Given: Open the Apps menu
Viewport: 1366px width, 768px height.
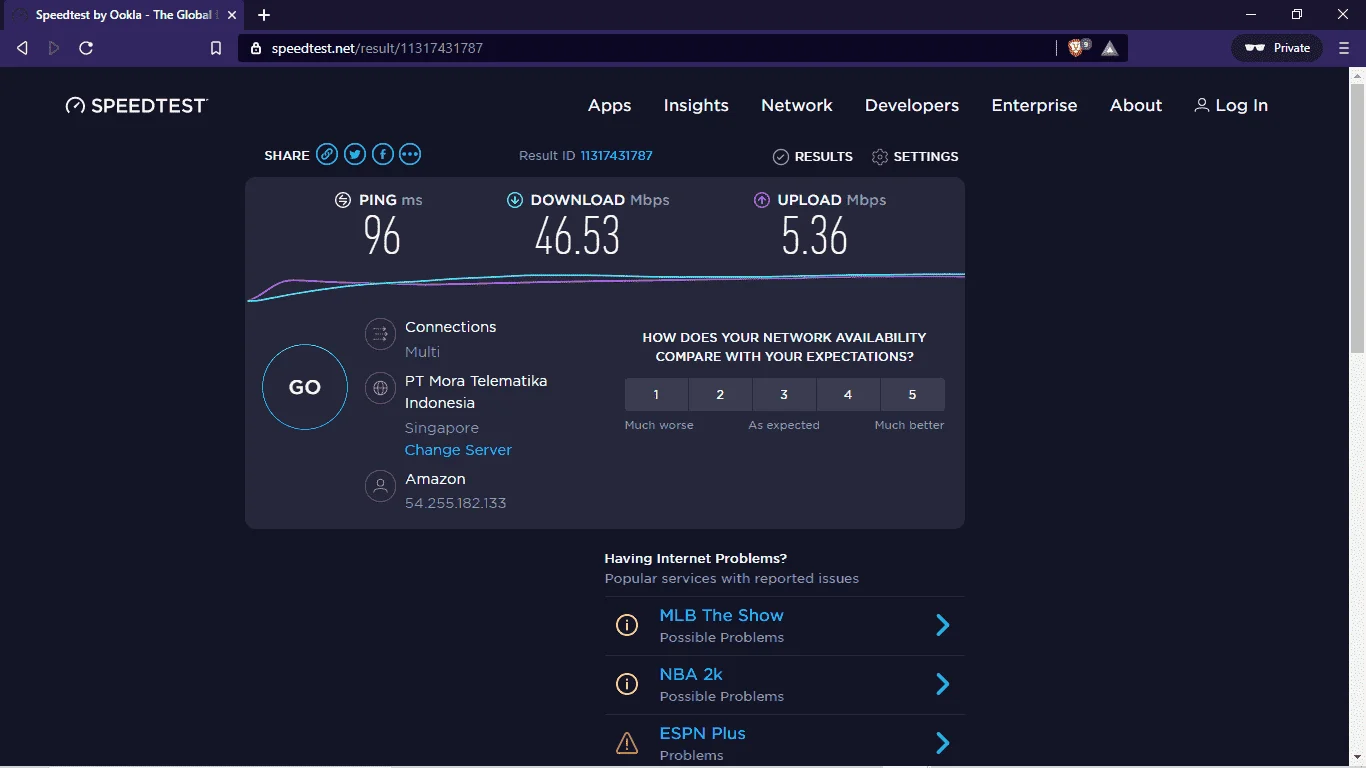Looking at the screenshot, I should click(x=610, y=105).
